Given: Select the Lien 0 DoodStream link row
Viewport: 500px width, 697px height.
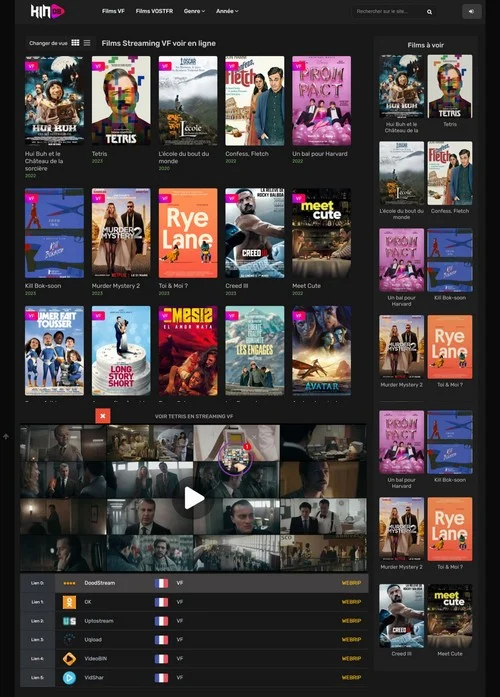Looking at the screenshot, I should tap(194, 583).
